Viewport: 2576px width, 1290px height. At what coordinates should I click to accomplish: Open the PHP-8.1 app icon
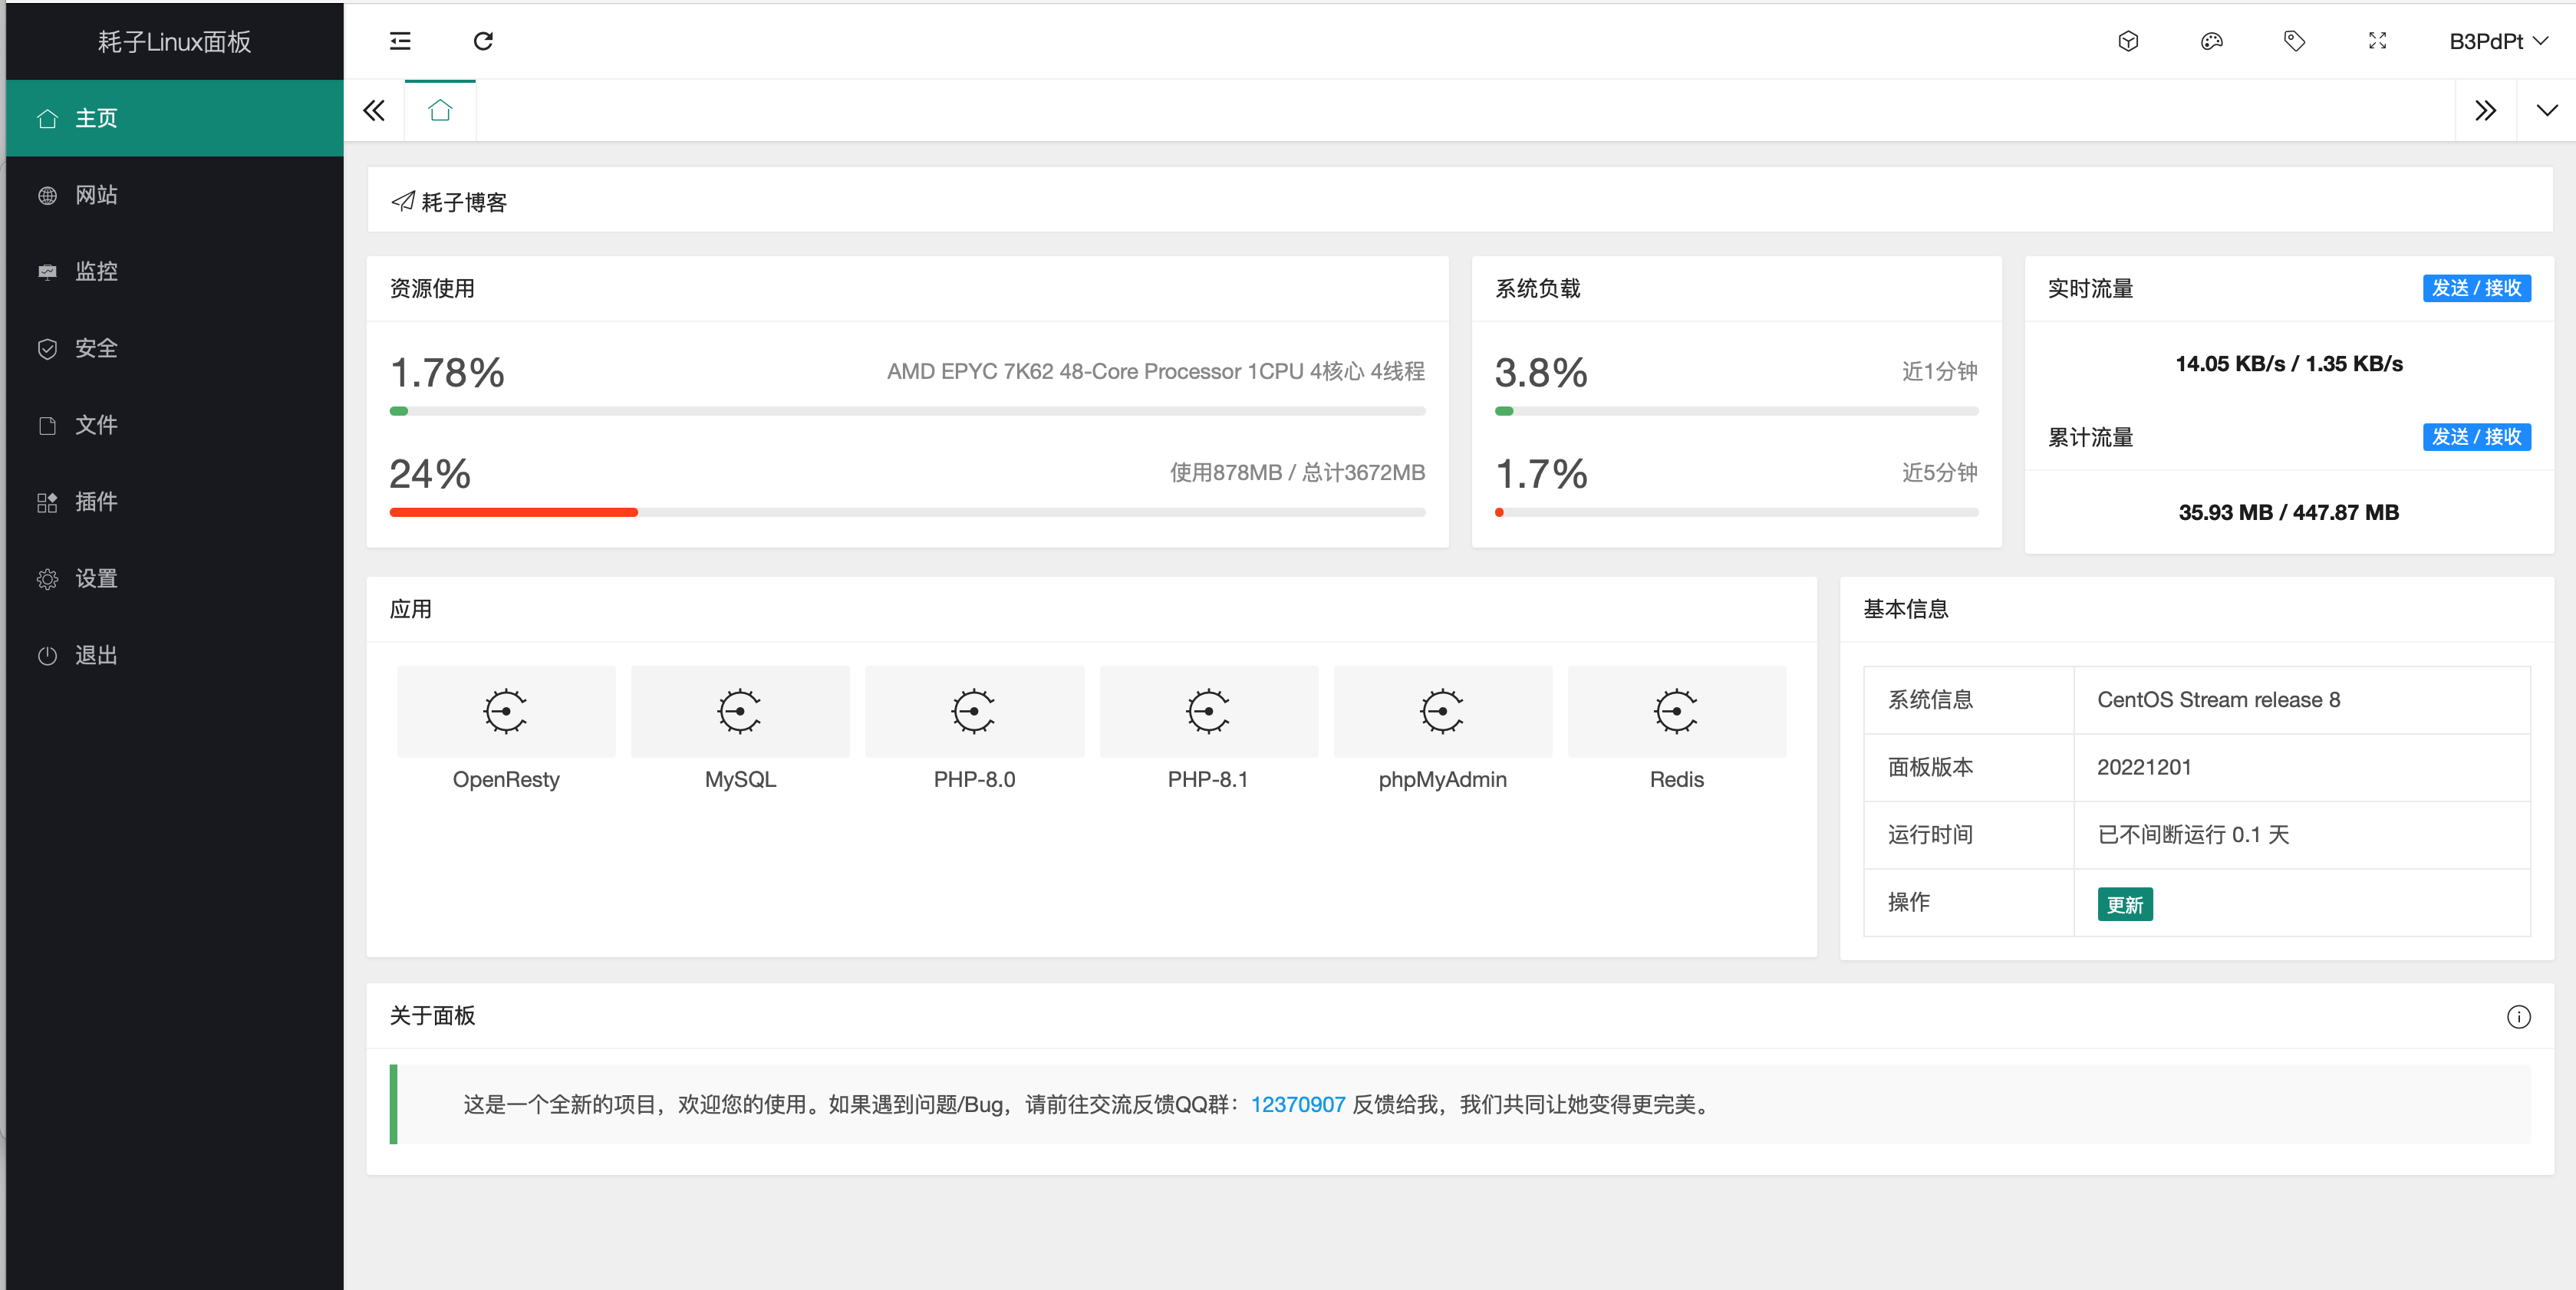(1208, 711)
